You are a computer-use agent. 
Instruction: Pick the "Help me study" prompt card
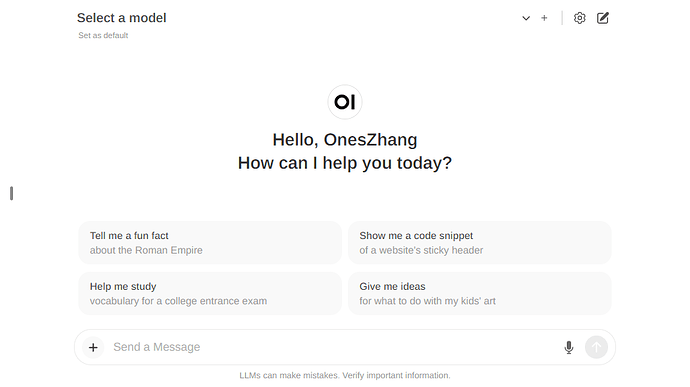(x=210, y=293)
